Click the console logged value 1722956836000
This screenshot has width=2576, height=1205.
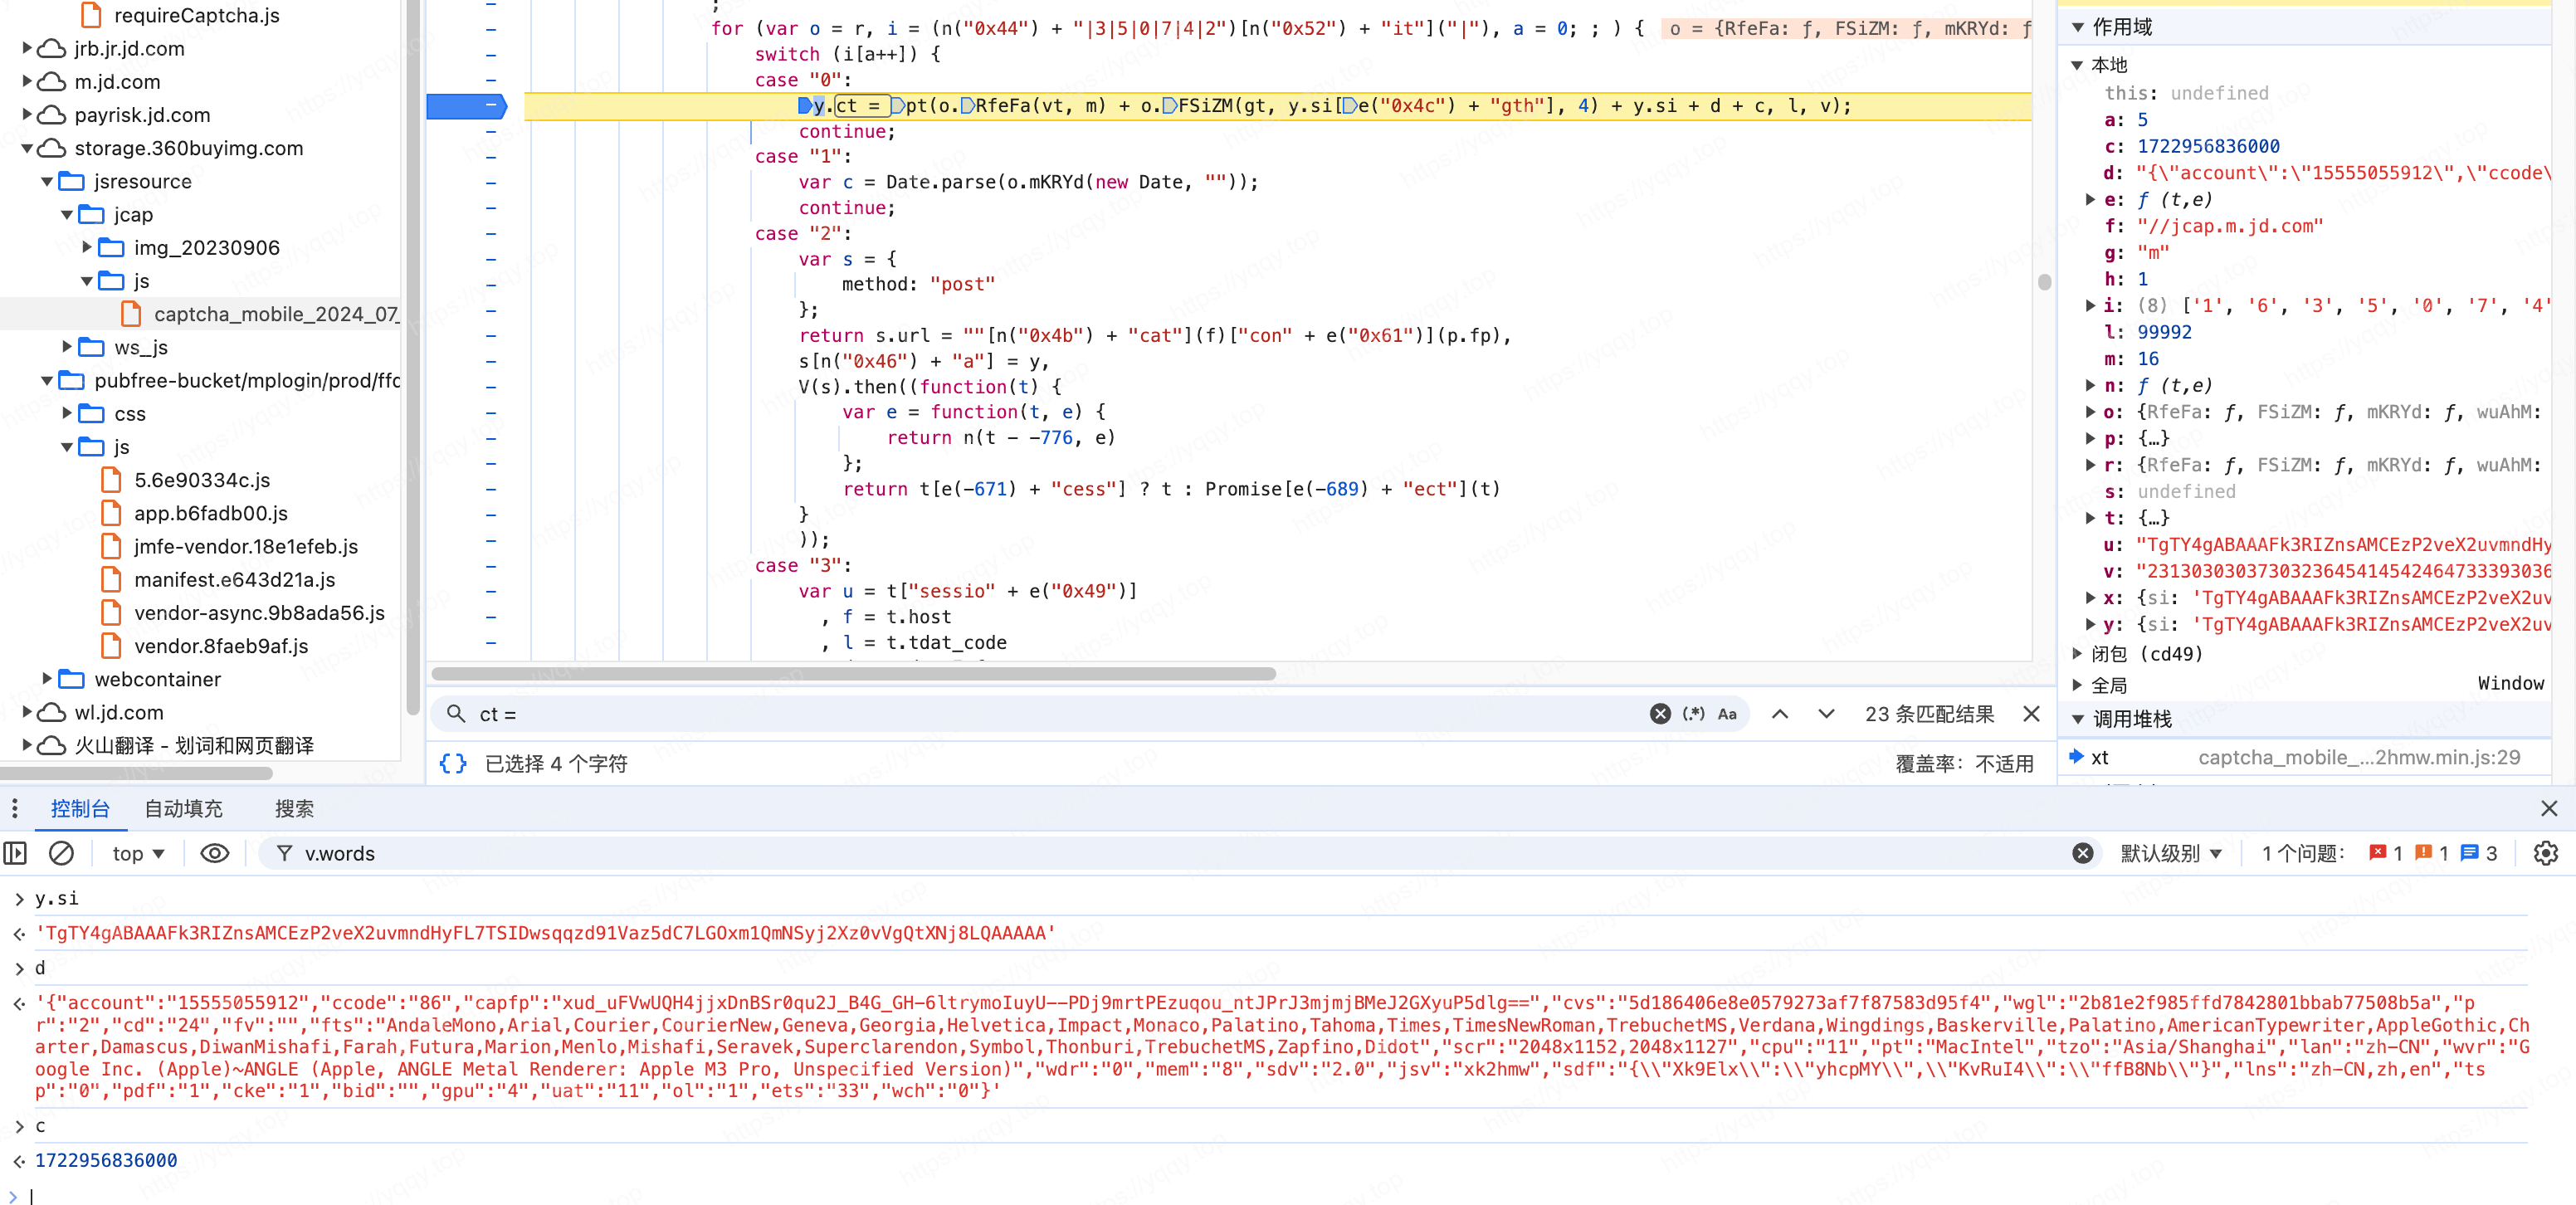click(x=106, y=1160)
